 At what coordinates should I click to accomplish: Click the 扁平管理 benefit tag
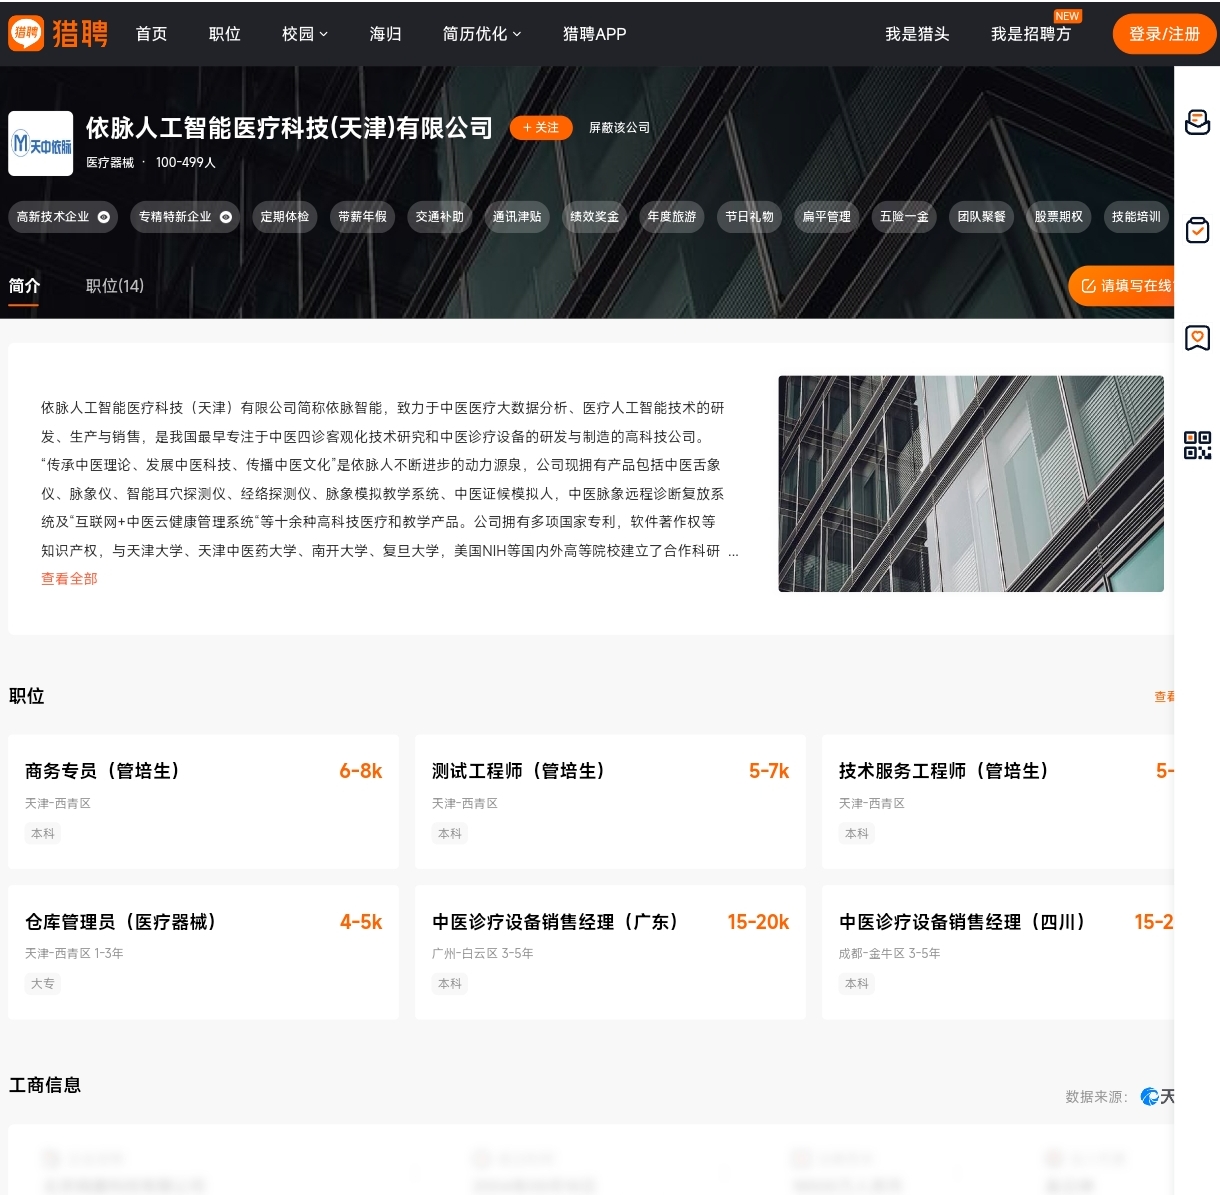coord(827,217)
